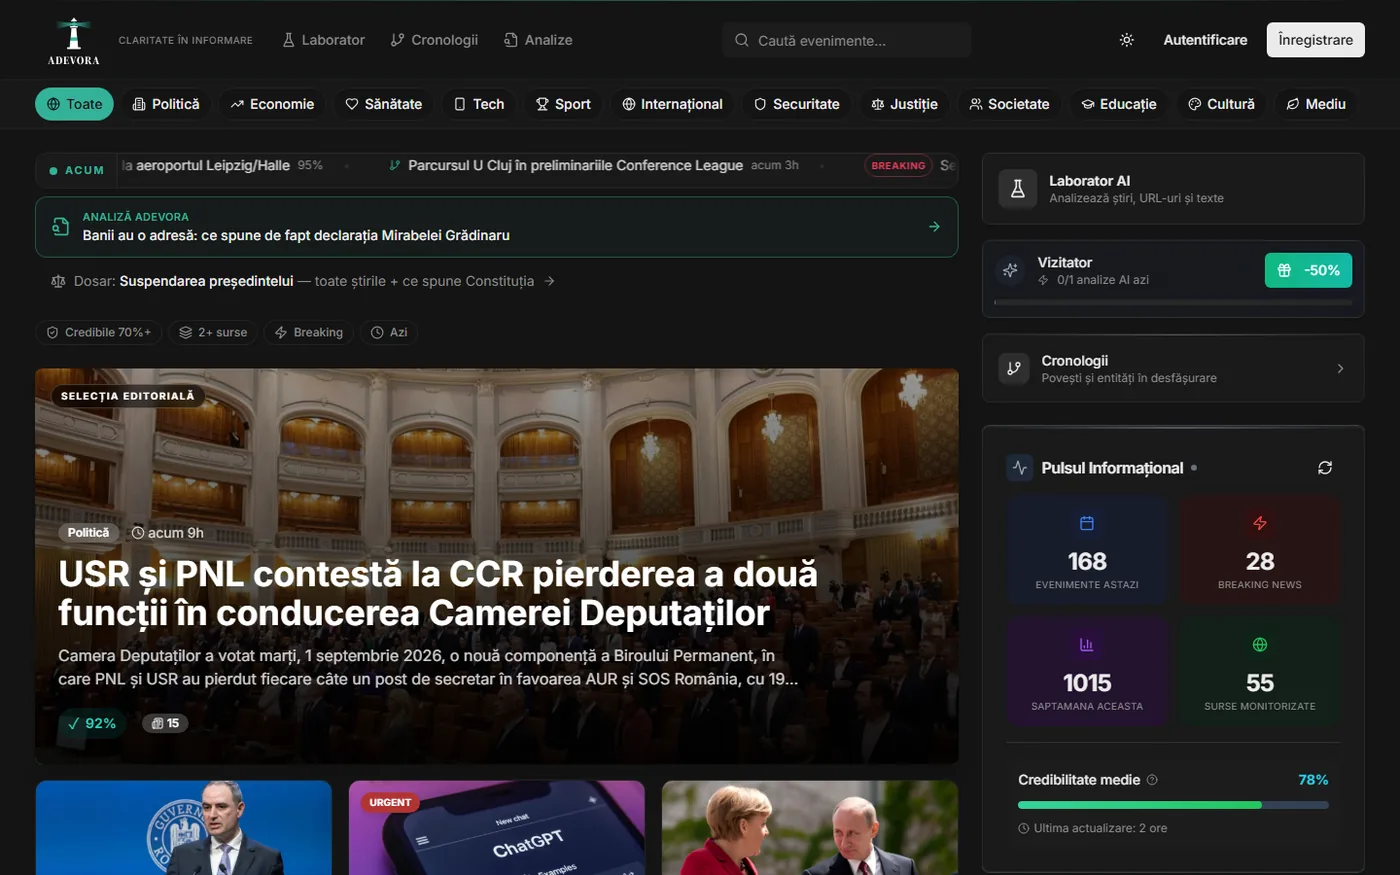Viewport: 1400px width, 875px height.
Task: Click the lightning icon above Breaking News
Action: 1260,523
